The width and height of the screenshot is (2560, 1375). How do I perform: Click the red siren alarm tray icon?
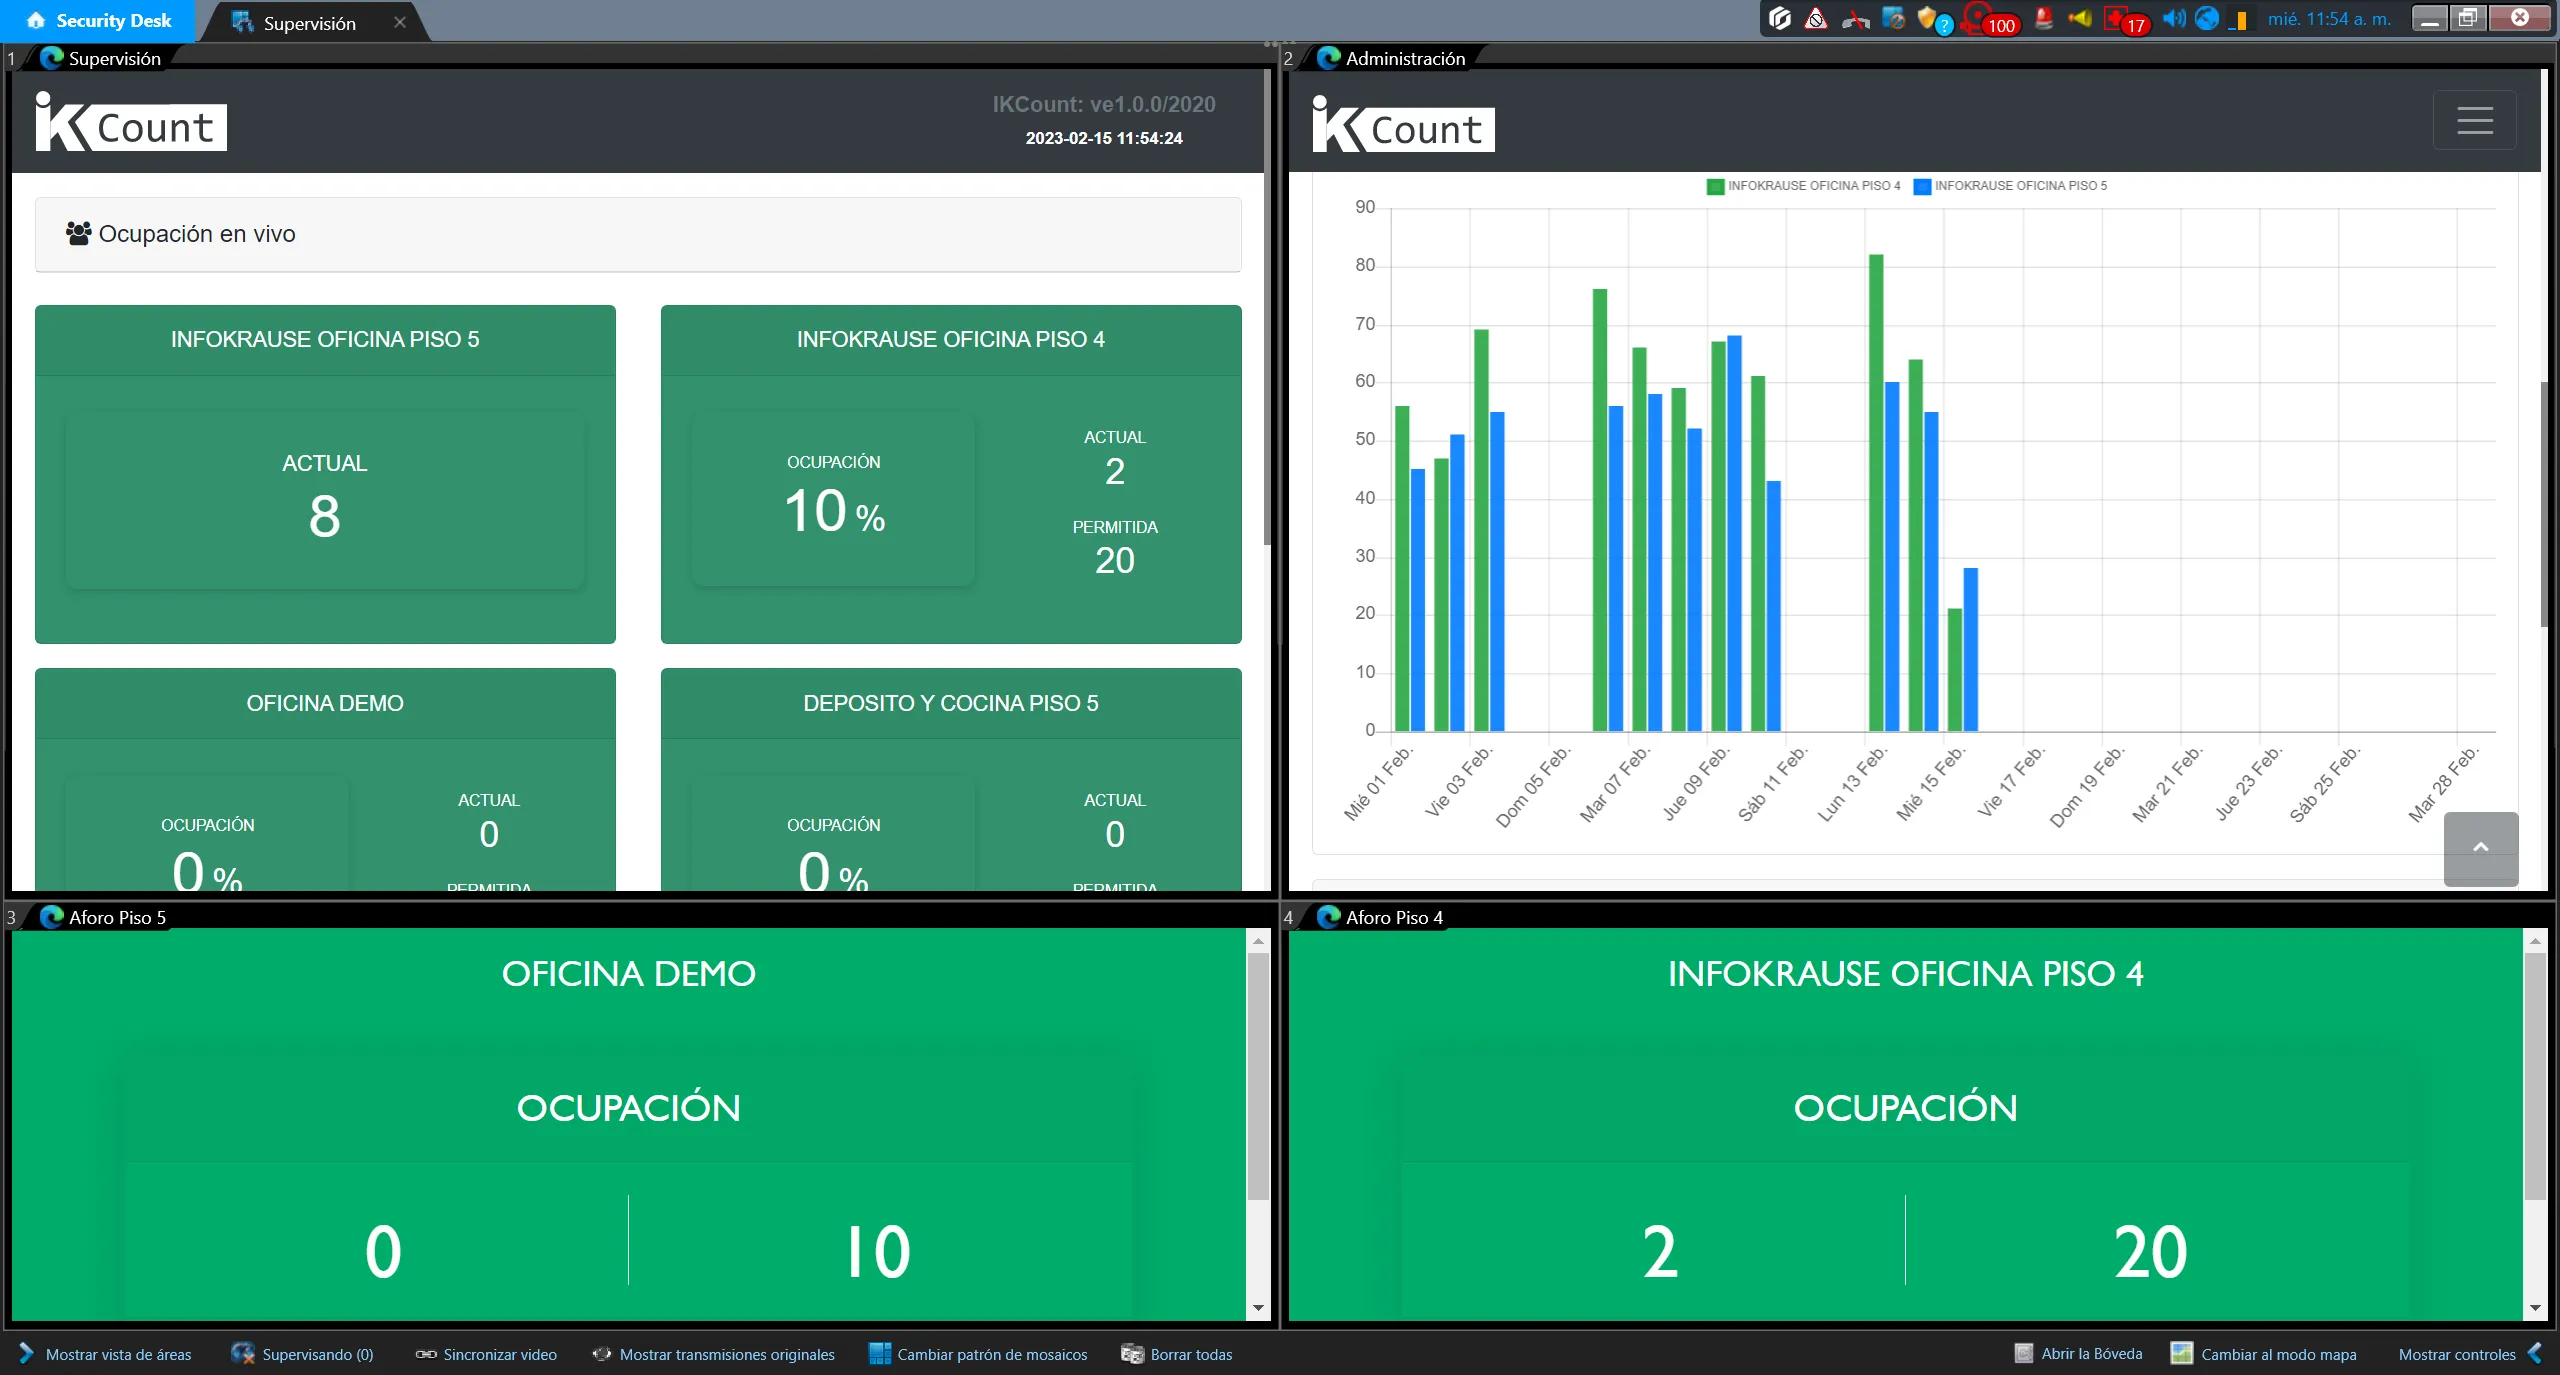[x=2044, y=19]
